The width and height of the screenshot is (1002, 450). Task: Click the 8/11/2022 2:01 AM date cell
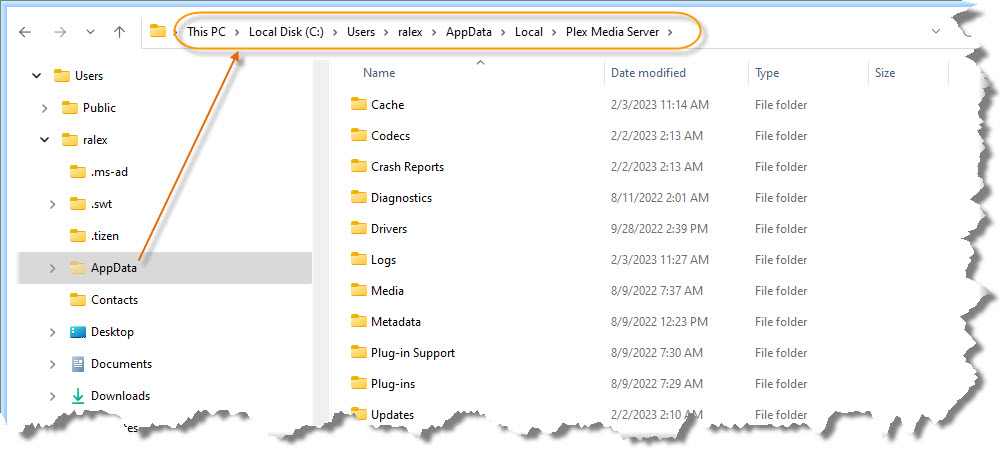(659, 198)
